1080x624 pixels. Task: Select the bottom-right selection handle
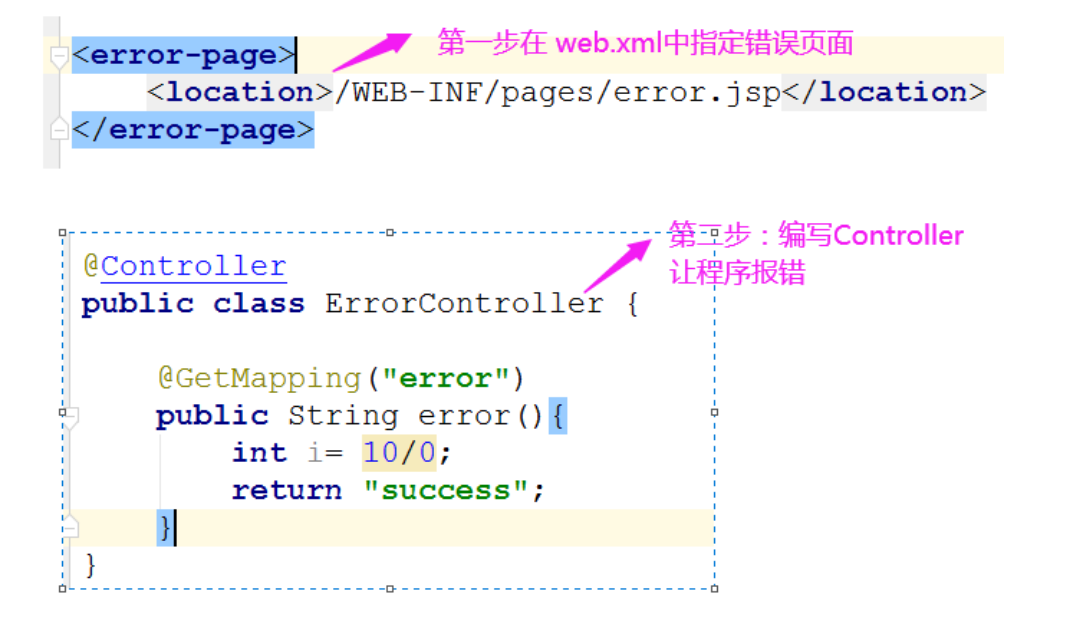(714, 589)
